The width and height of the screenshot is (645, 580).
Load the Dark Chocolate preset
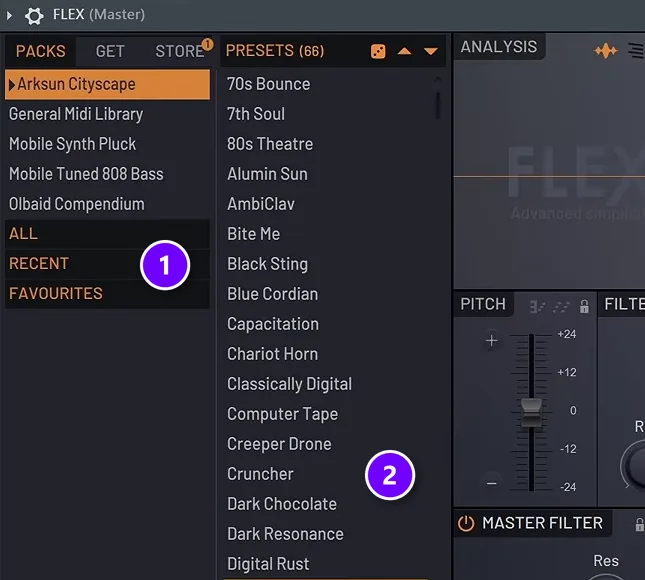[282, 504]
